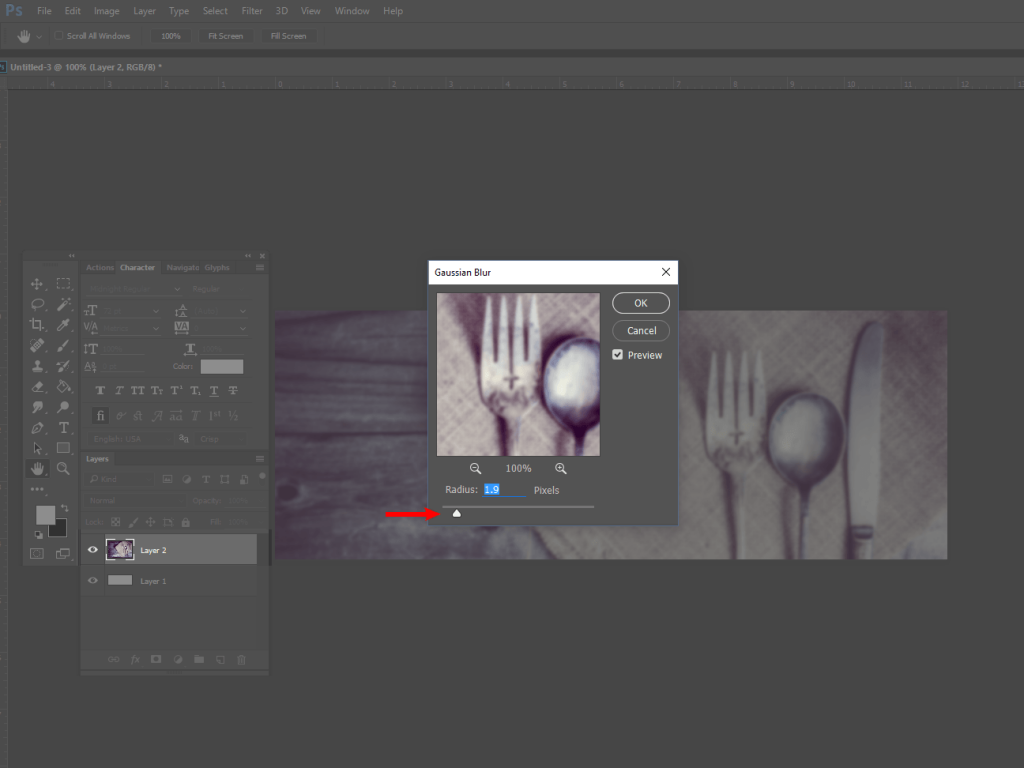Uncheck the Preview checkbox

[x=617, y=355]
